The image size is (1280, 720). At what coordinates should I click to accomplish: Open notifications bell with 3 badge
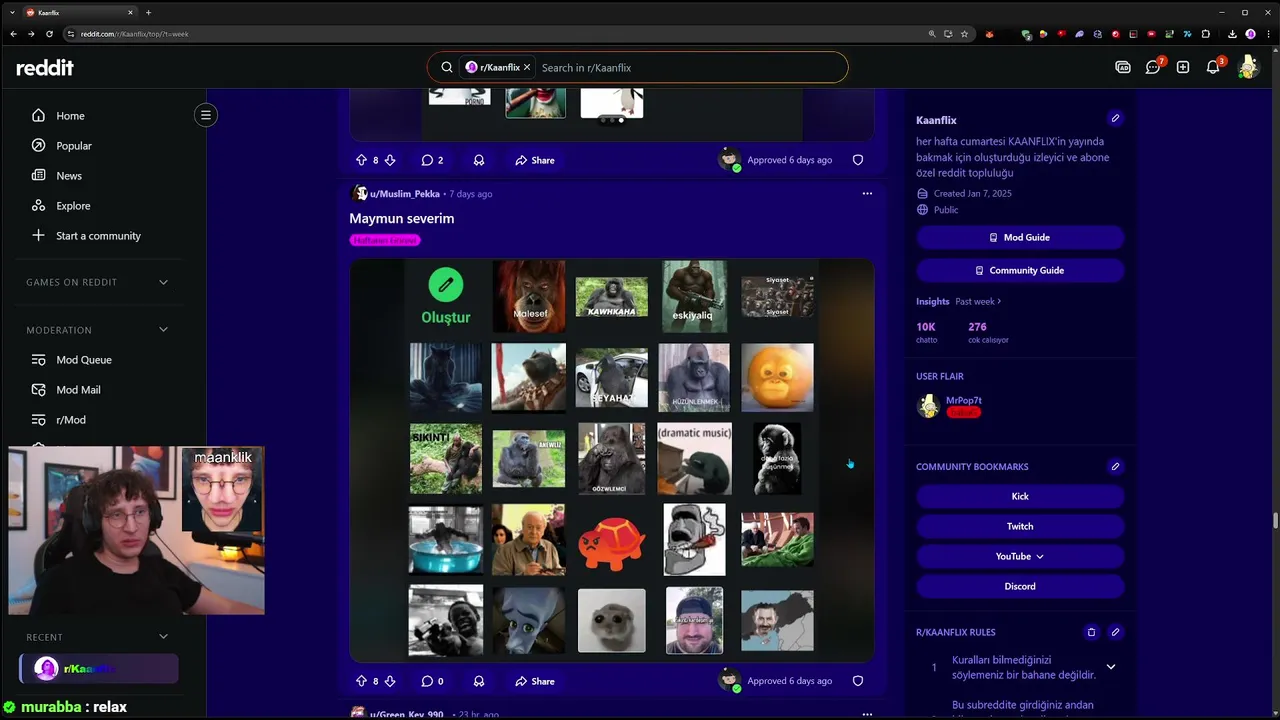coord(1213,67)
